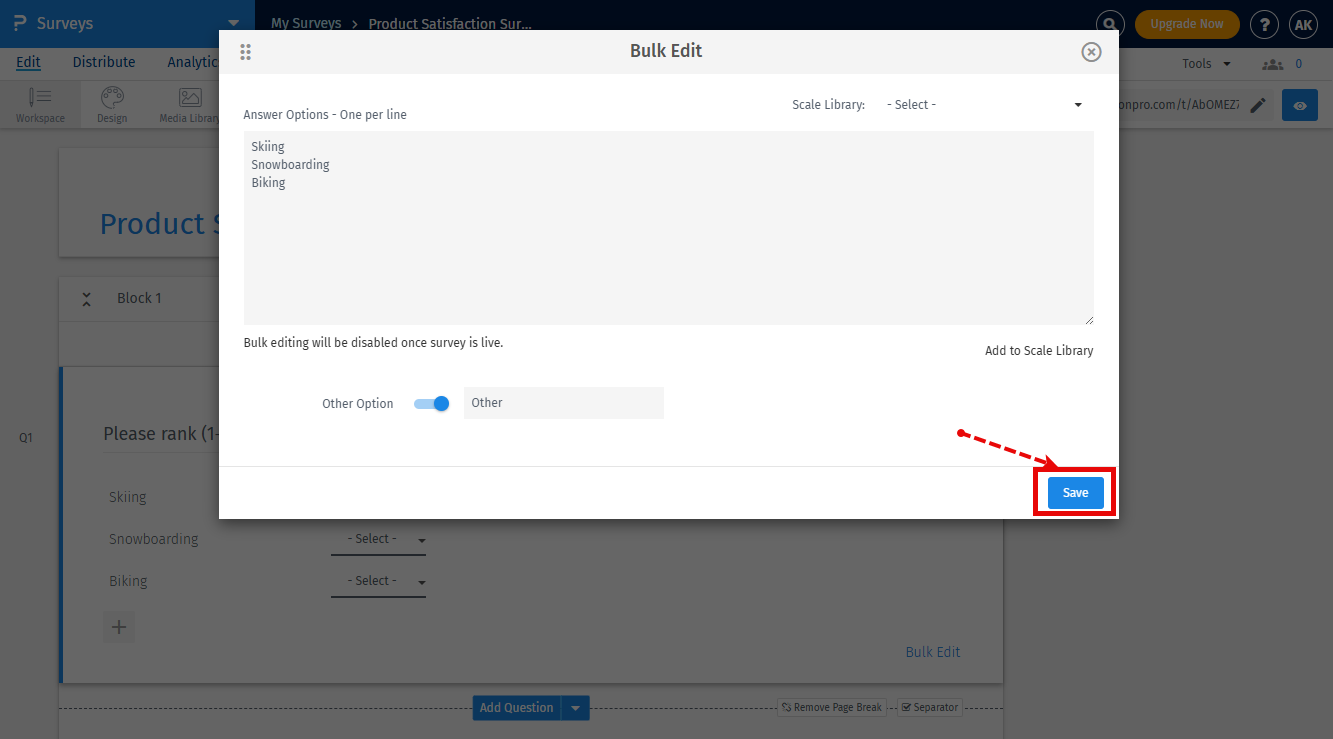
Task: Click the collaborators people icon near Tools
Action: pos(1272,63)
